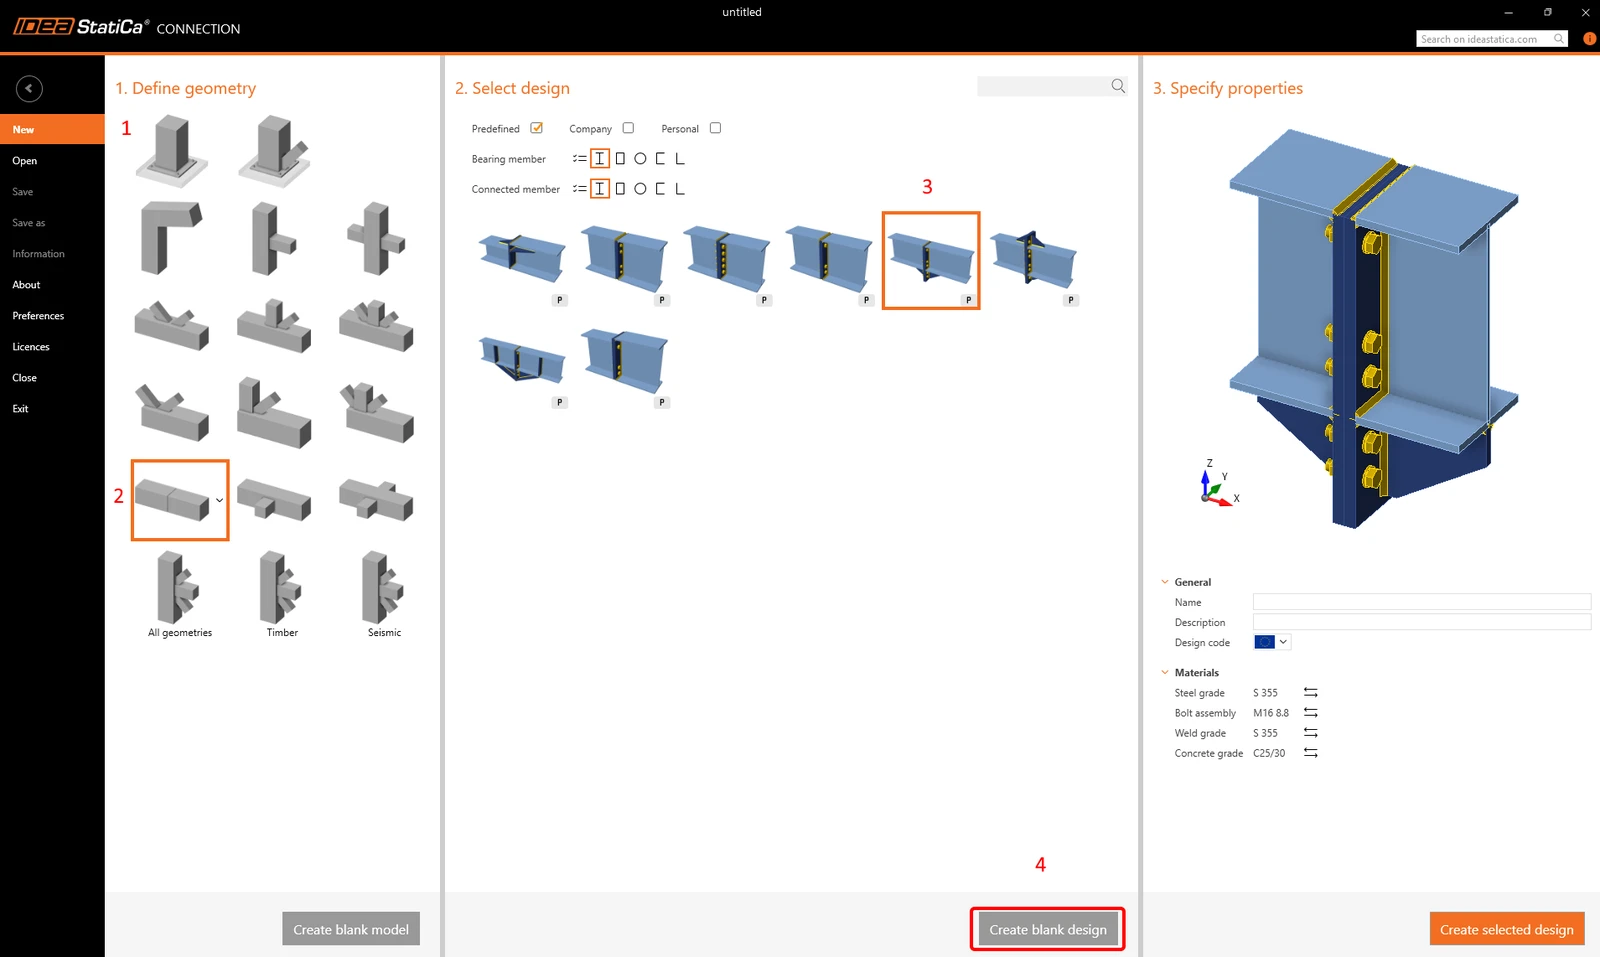Open the Design code flag dropdown
1600x957 pixels.
tap(1272, 642)
